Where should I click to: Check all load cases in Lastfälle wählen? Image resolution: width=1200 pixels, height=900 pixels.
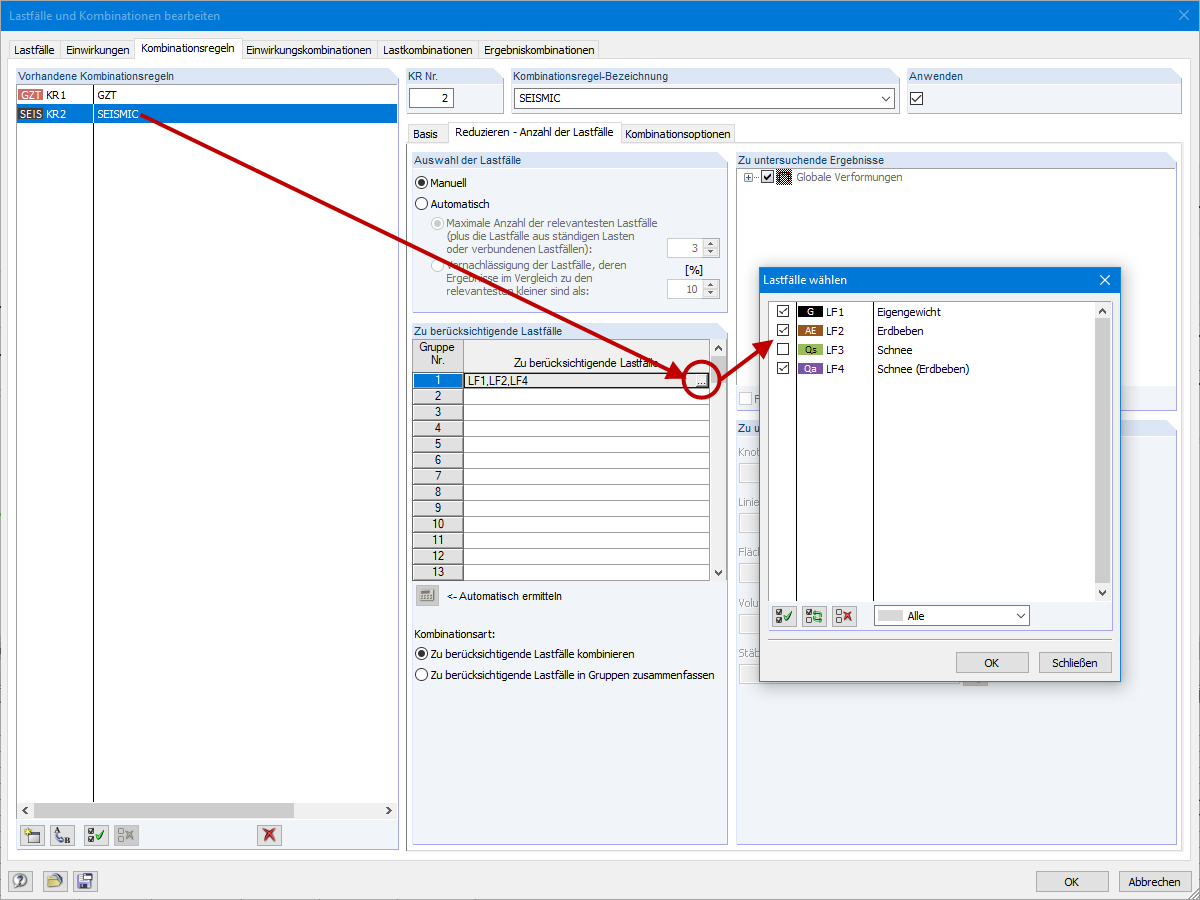784,616
